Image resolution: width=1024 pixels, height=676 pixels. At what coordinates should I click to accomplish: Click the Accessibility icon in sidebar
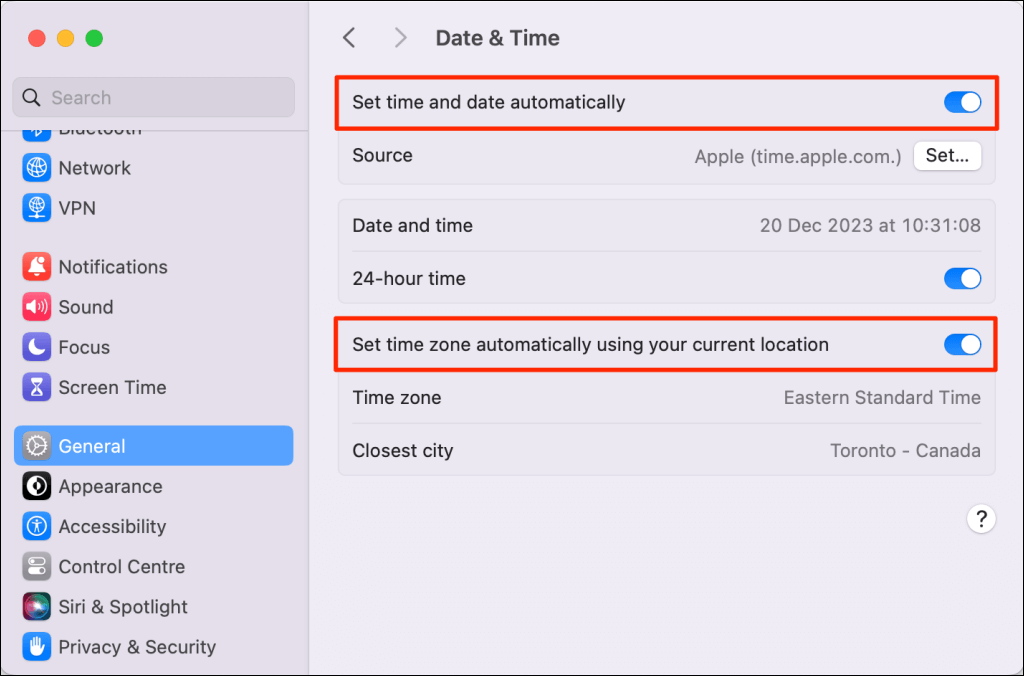[x=37, y=527]
